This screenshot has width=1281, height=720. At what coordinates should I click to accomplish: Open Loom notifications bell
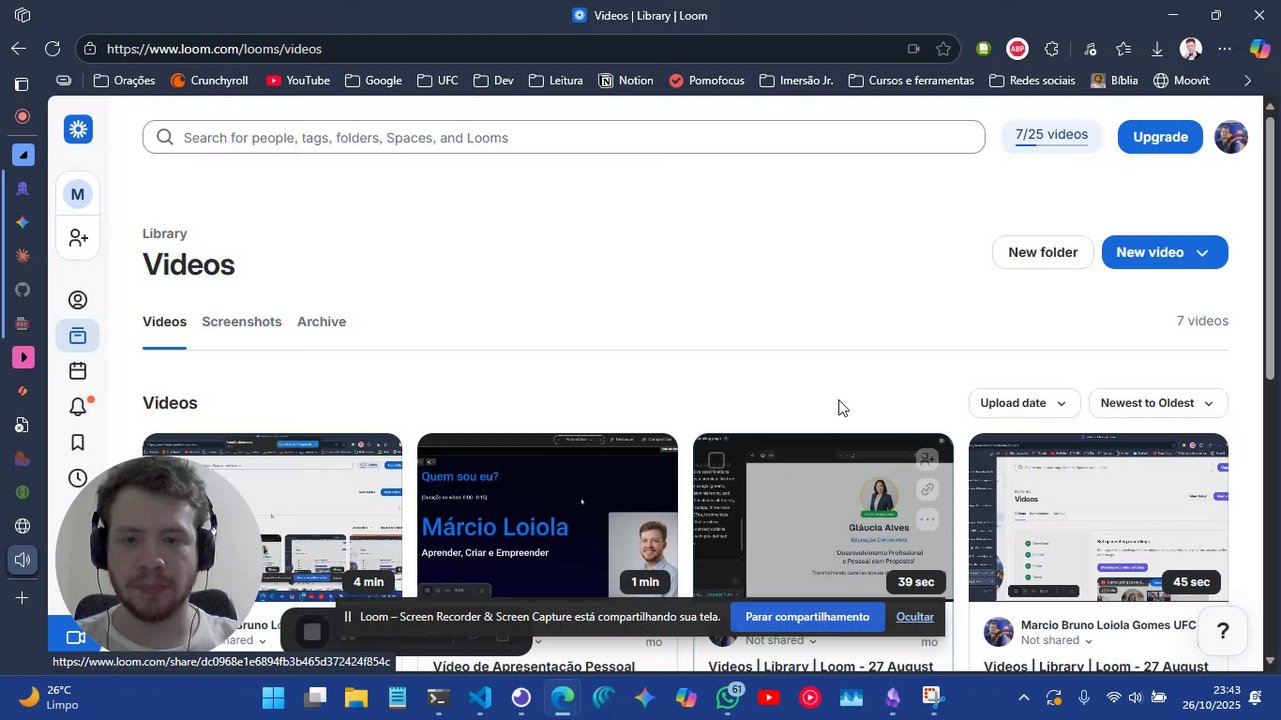(78, 407)
